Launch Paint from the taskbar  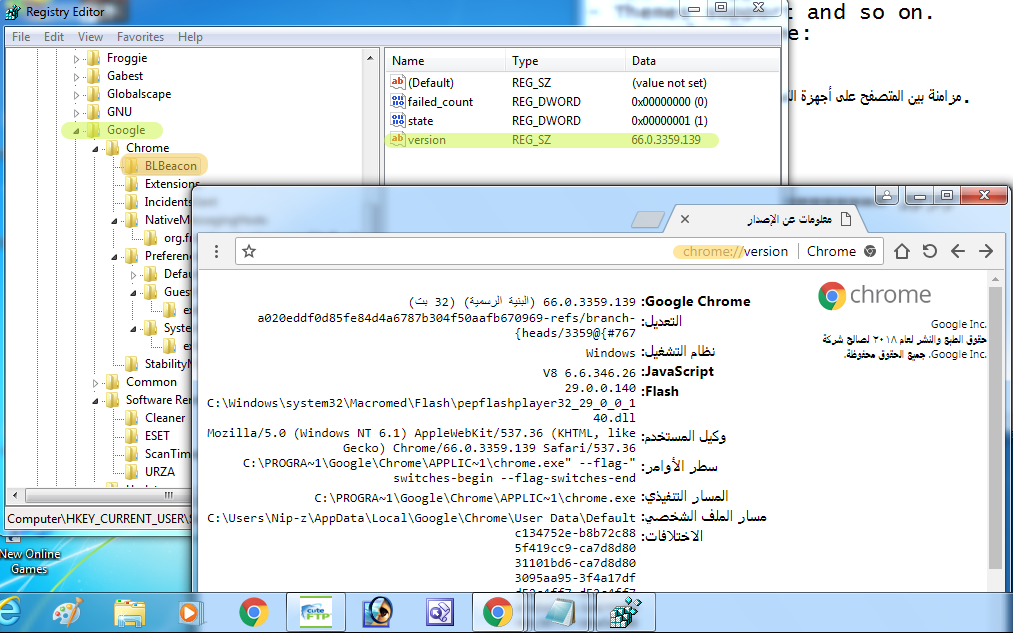coord(68,612)
